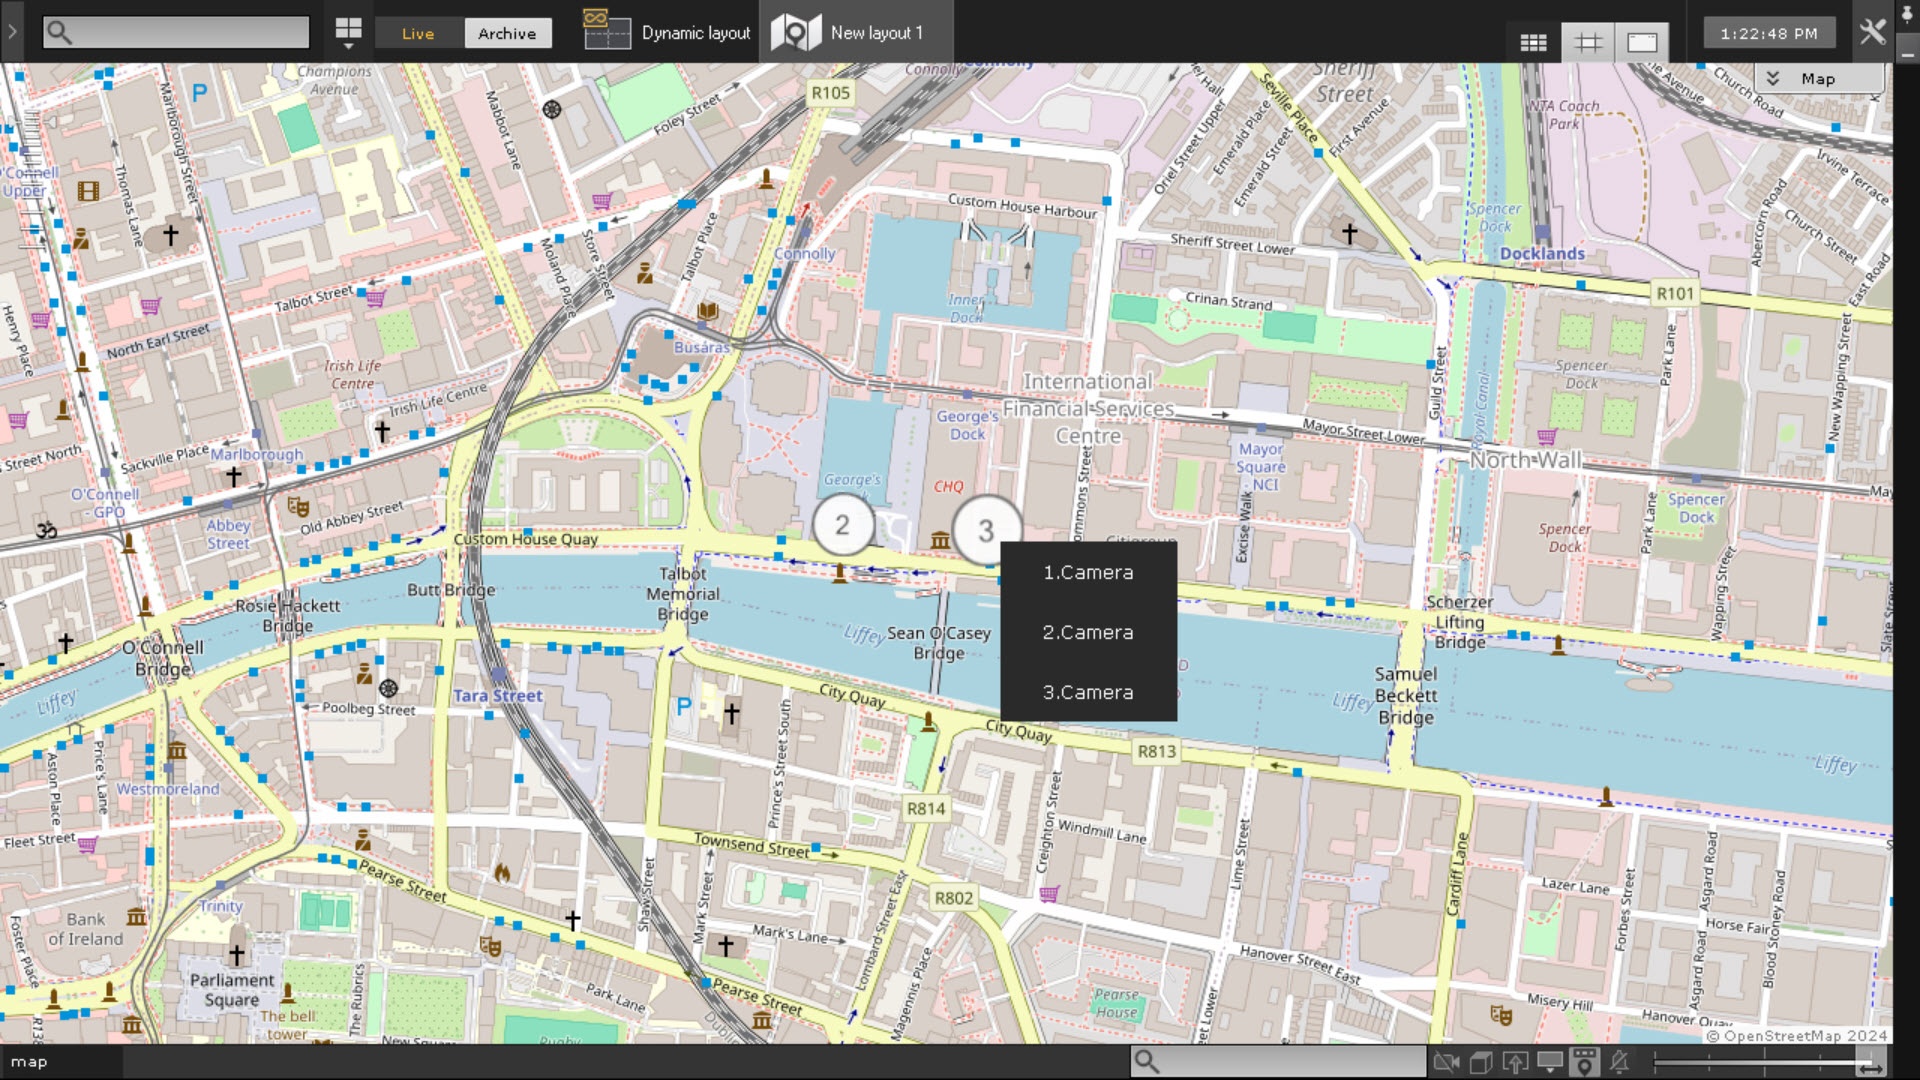The width and height of the screenshot is (1920, 1080).
Task: Expand the layouts grid dropdown
Action: point(348,33)
